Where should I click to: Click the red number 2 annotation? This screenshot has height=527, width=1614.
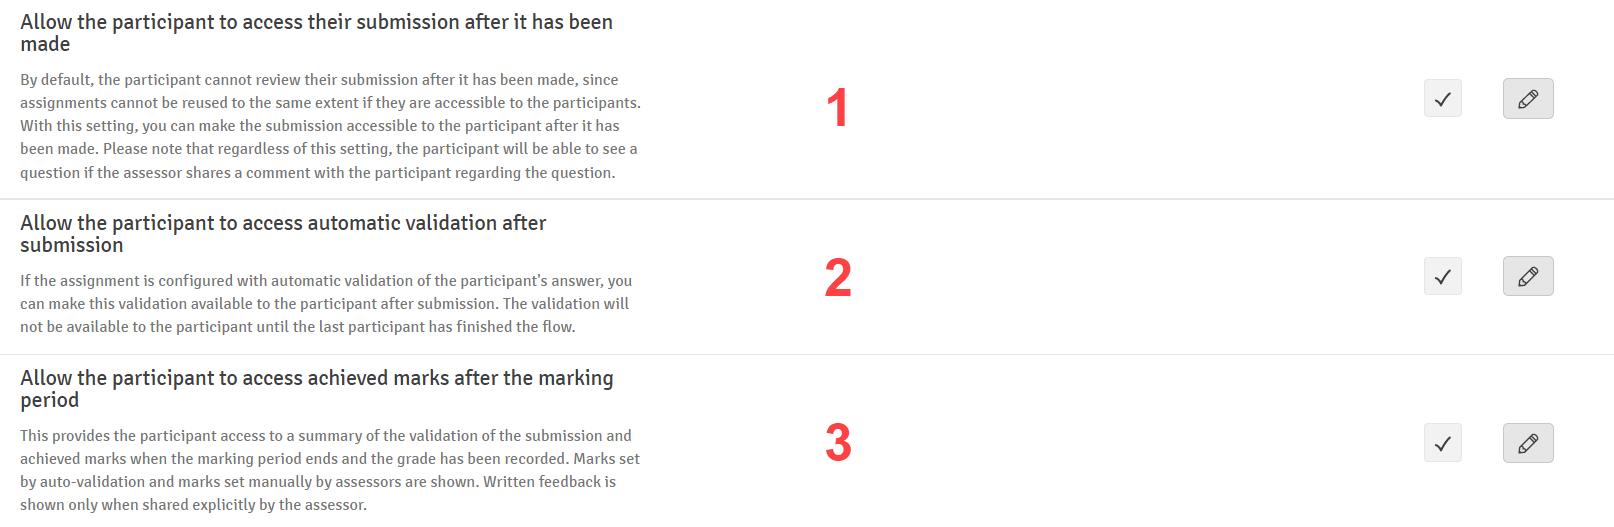coord(838,278)
